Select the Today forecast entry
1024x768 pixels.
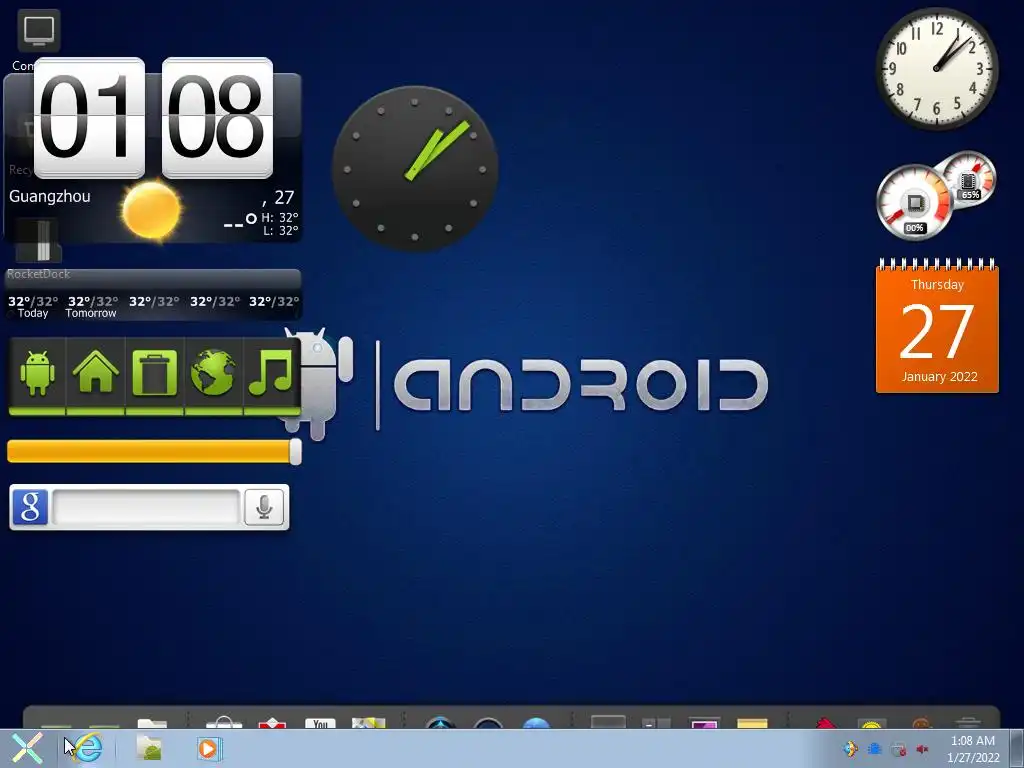[33, 306]
